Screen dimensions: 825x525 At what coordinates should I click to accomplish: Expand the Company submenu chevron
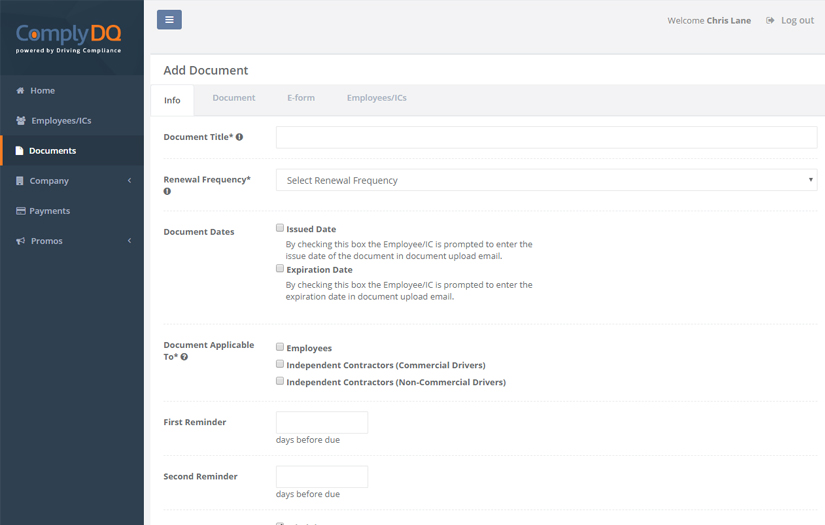click(x=129, y=180)
